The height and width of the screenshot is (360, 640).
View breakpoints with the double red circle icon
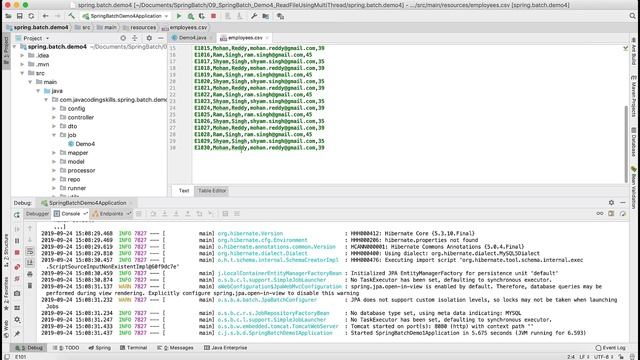[17, 267]
